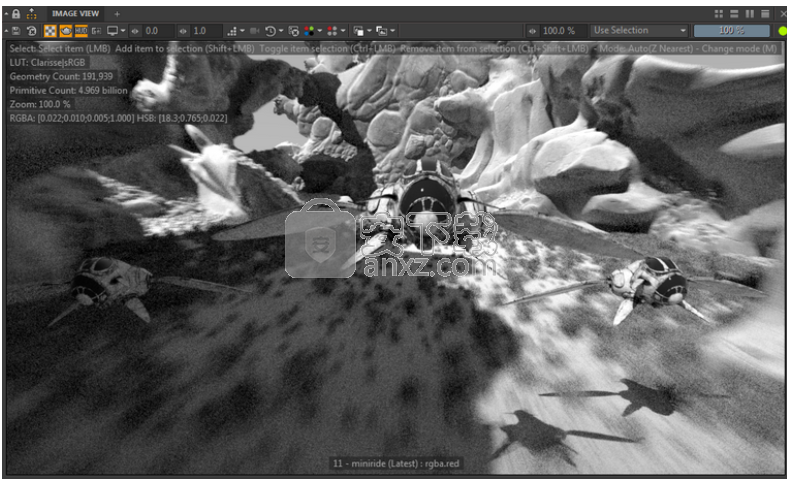Click the slider handle beside 100.0 % field
The width and height of the screenshot is (787, 479).
coord(532,31)
